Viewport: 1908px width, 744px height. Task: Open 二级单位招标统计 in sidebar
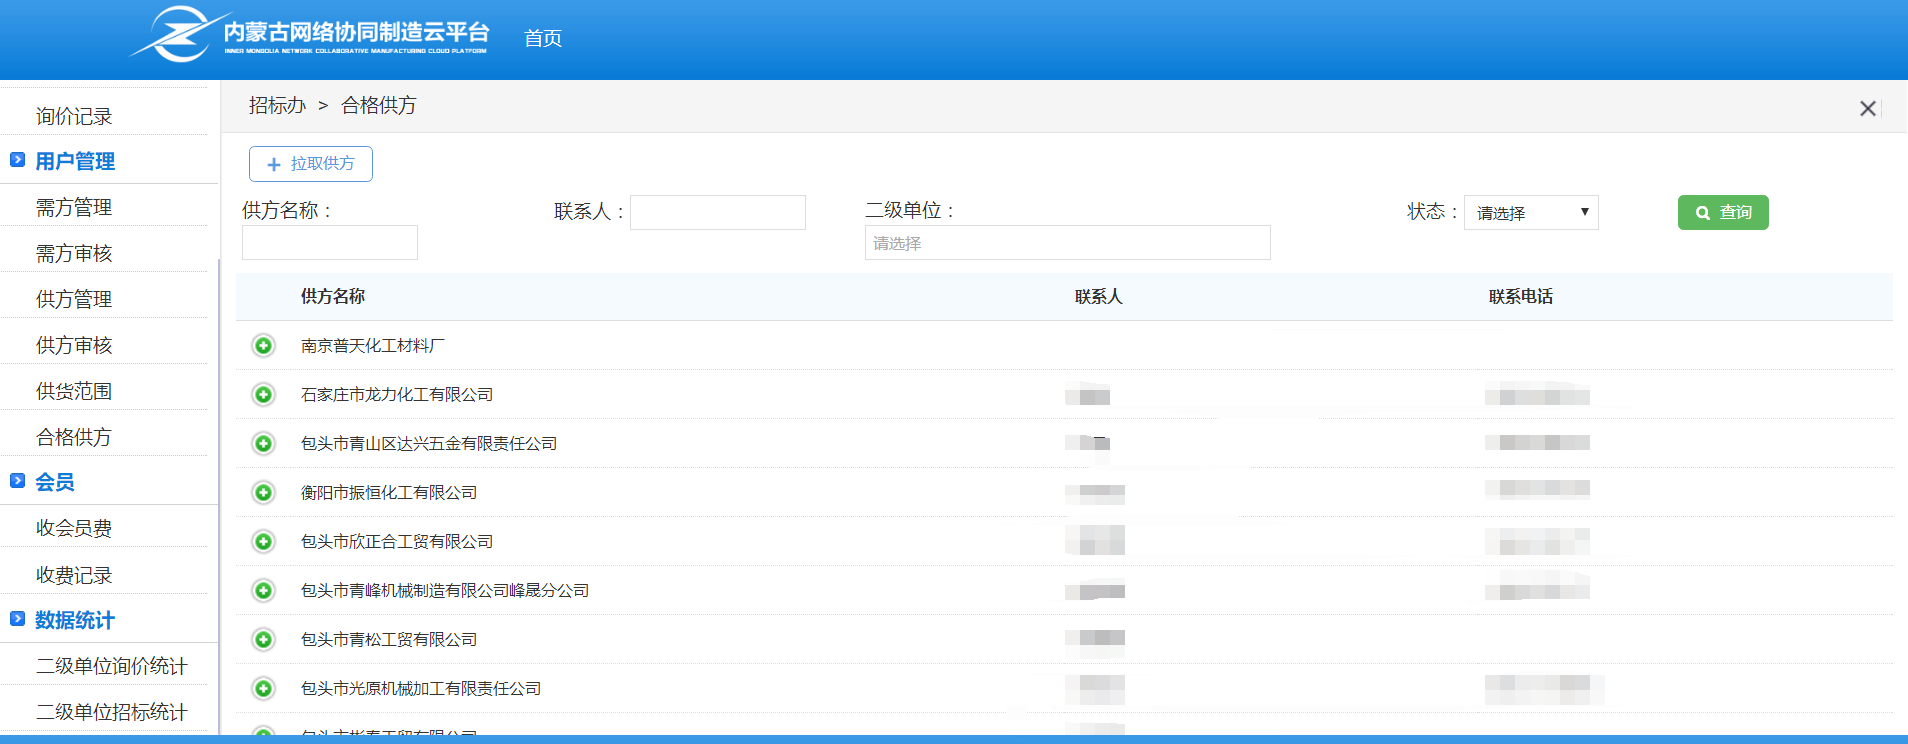(112, 712)
